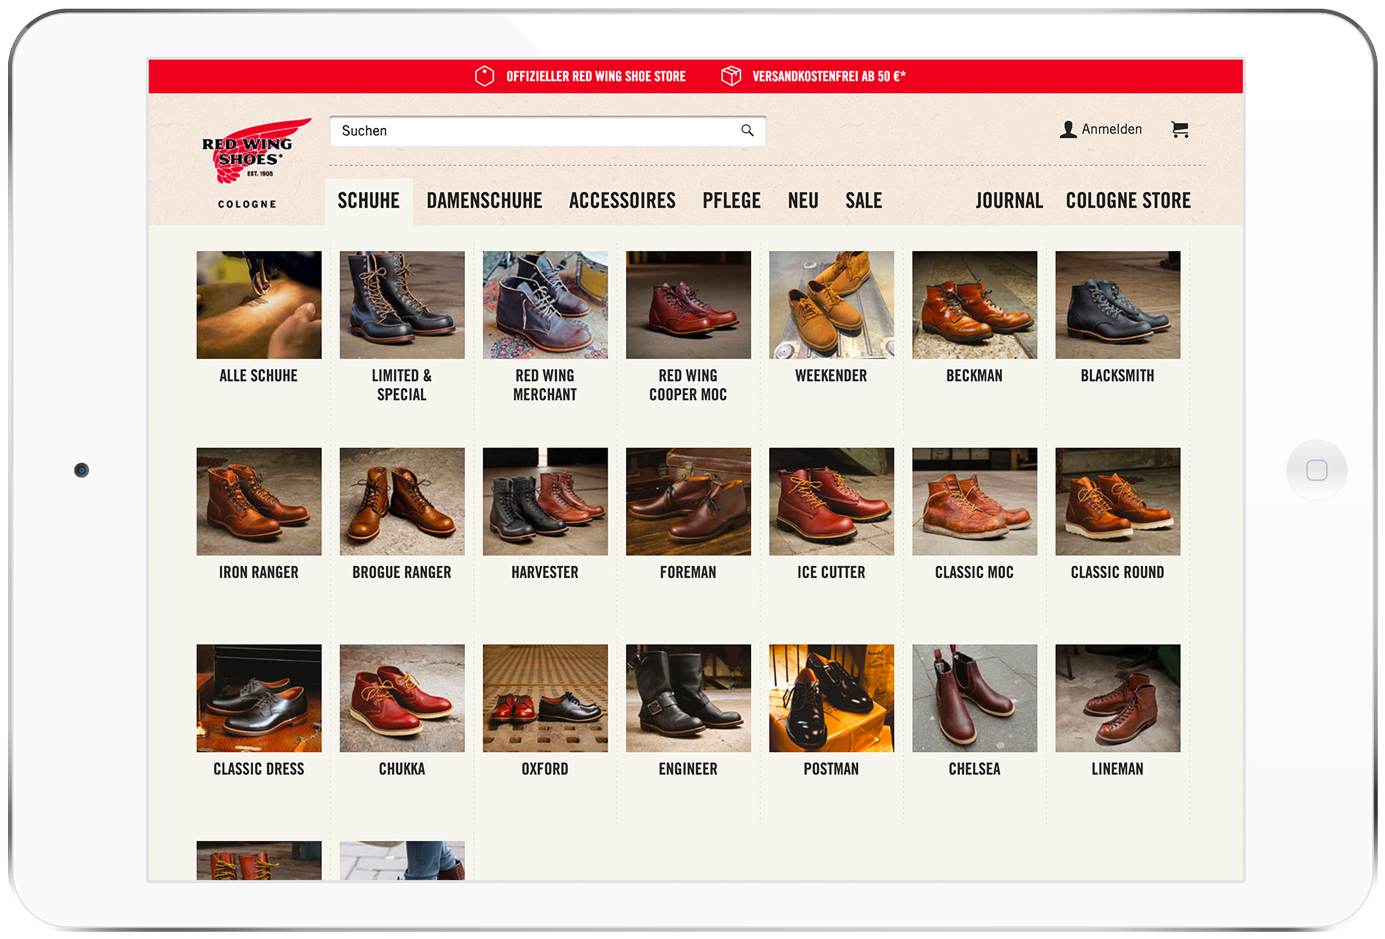Open the Journal link
The image size is (1385, 939).
coord(1009,201)
